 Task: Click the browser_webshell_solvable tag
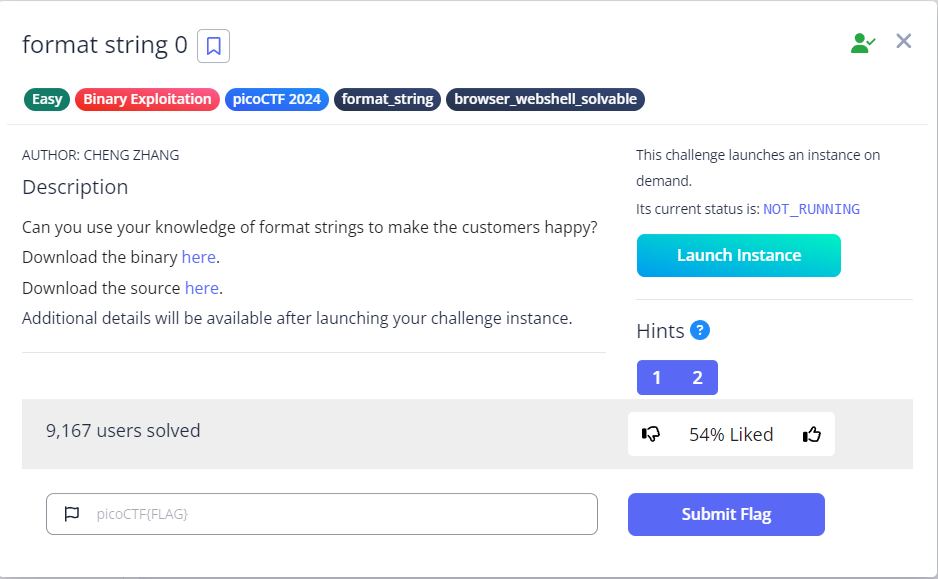[545, 99]
